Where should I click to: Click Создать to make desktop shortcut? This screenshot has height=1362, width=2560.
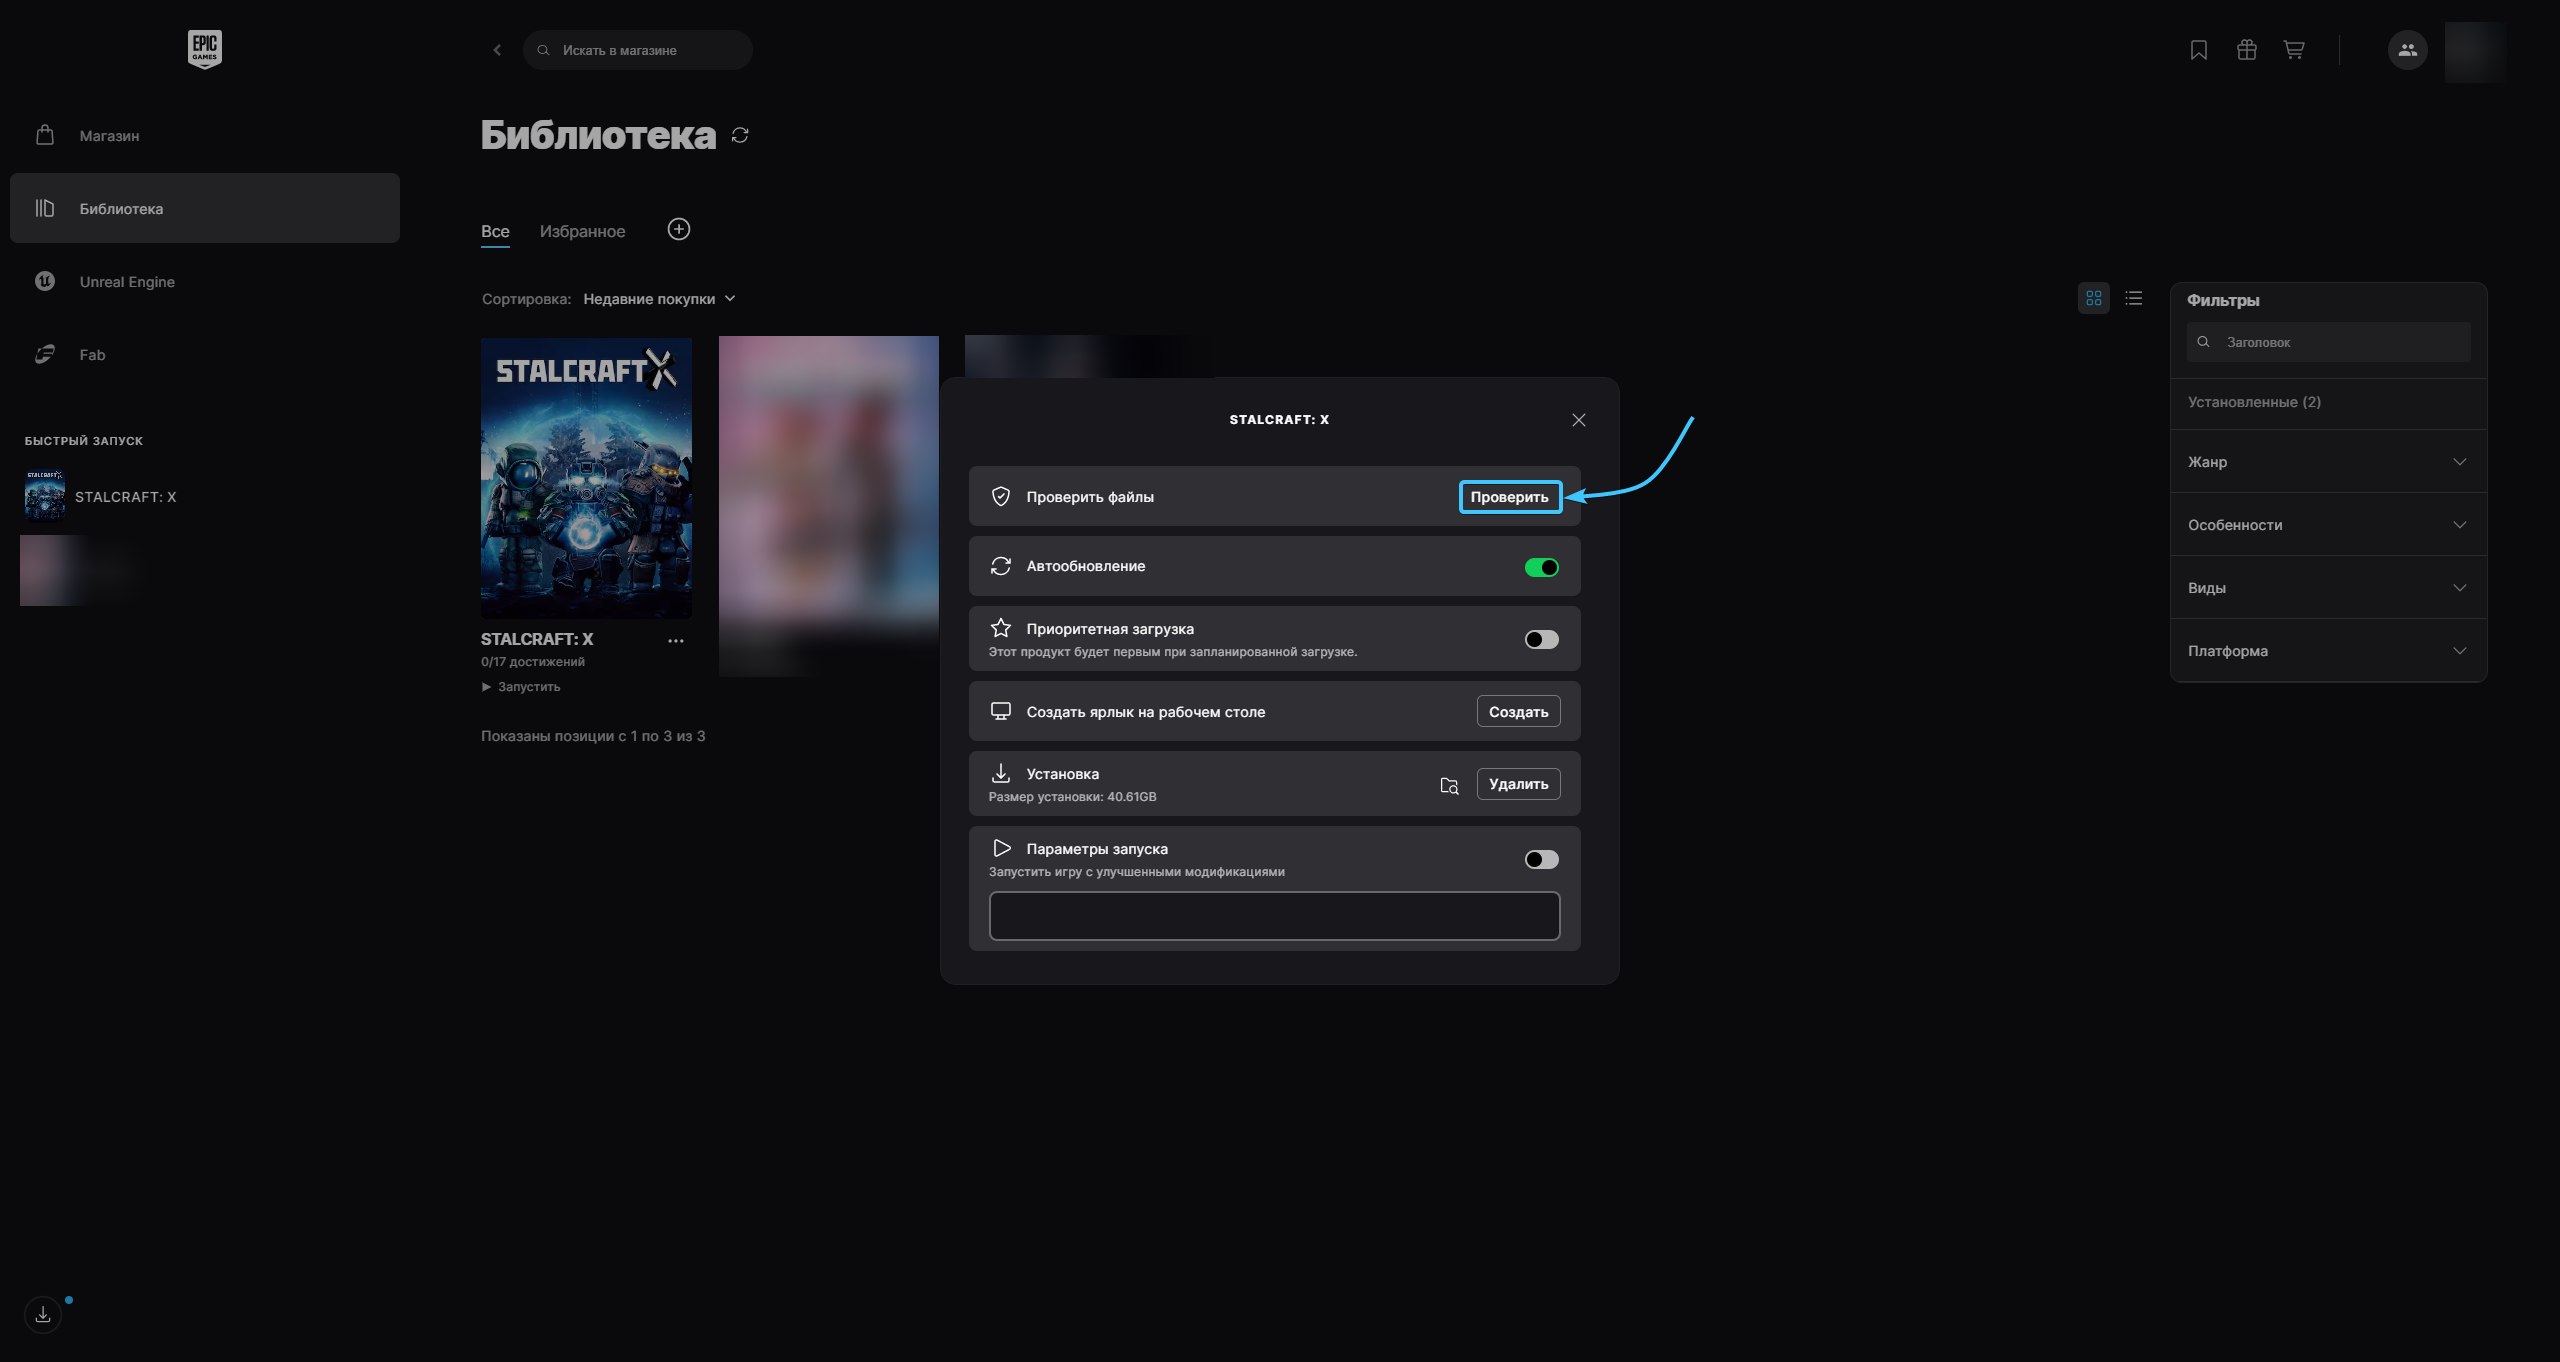[1518, 712]
